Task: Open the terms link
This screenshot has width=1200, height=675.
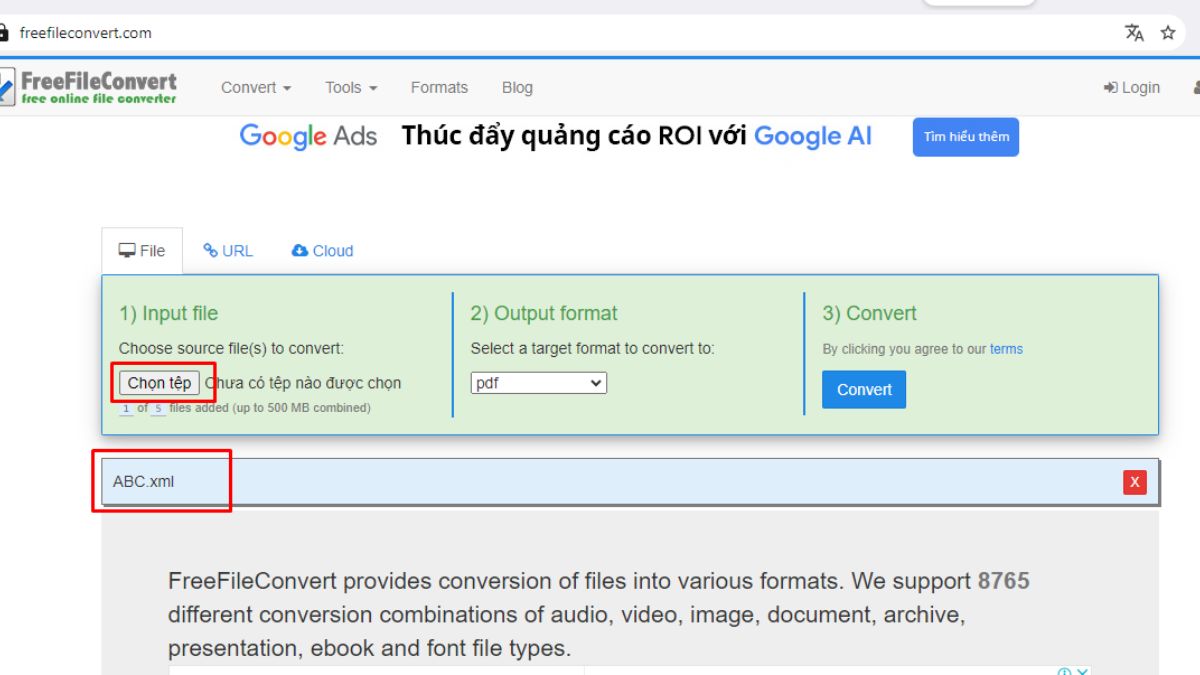Action: click(x=1006, y=349)
